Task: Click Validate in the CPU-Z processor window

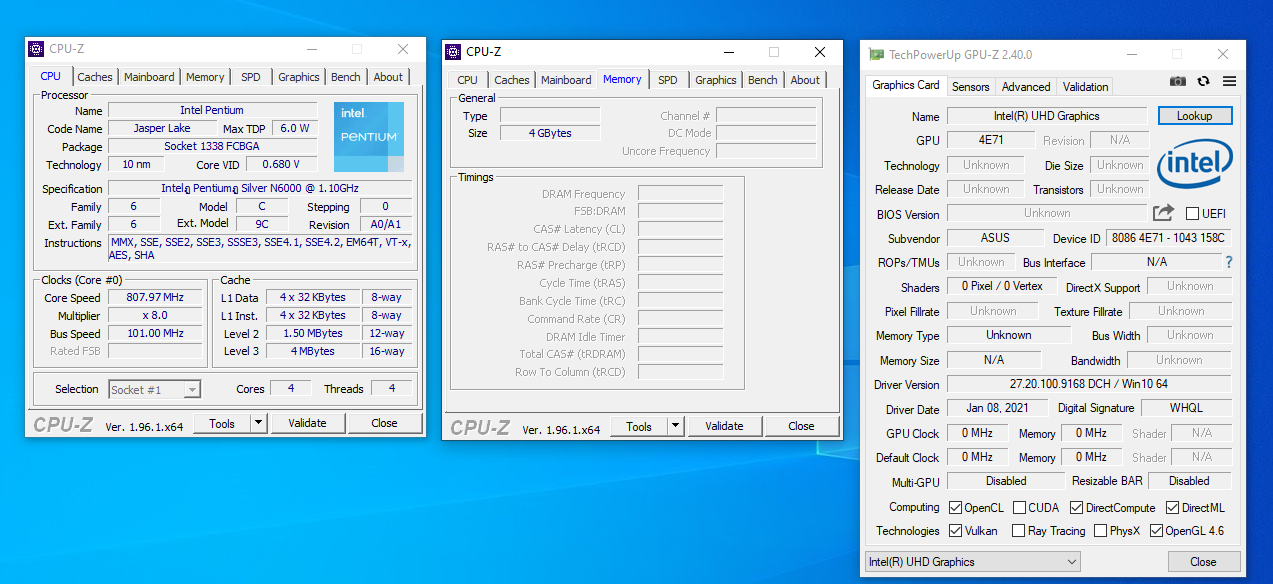Action: click(308, 423)
